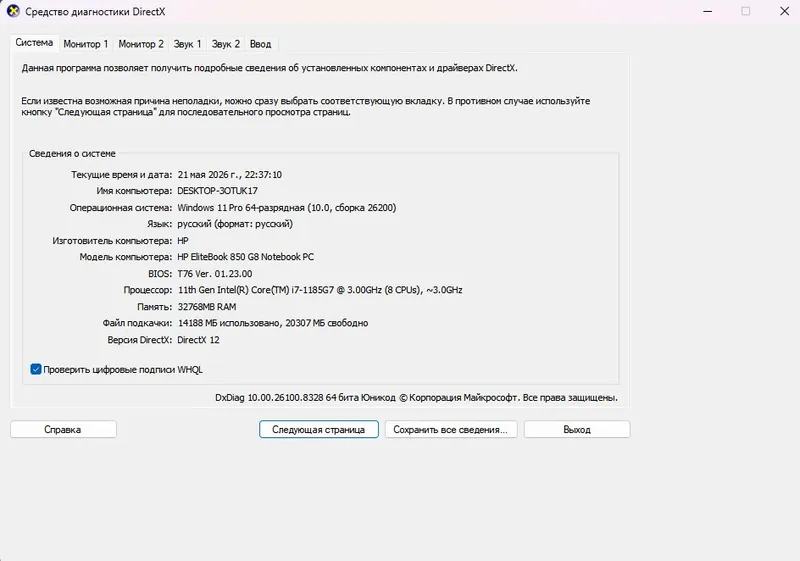Close the DirectX diagnostic window
The image size is (800, 561).
pyautogui.click(x=784, y=11)
